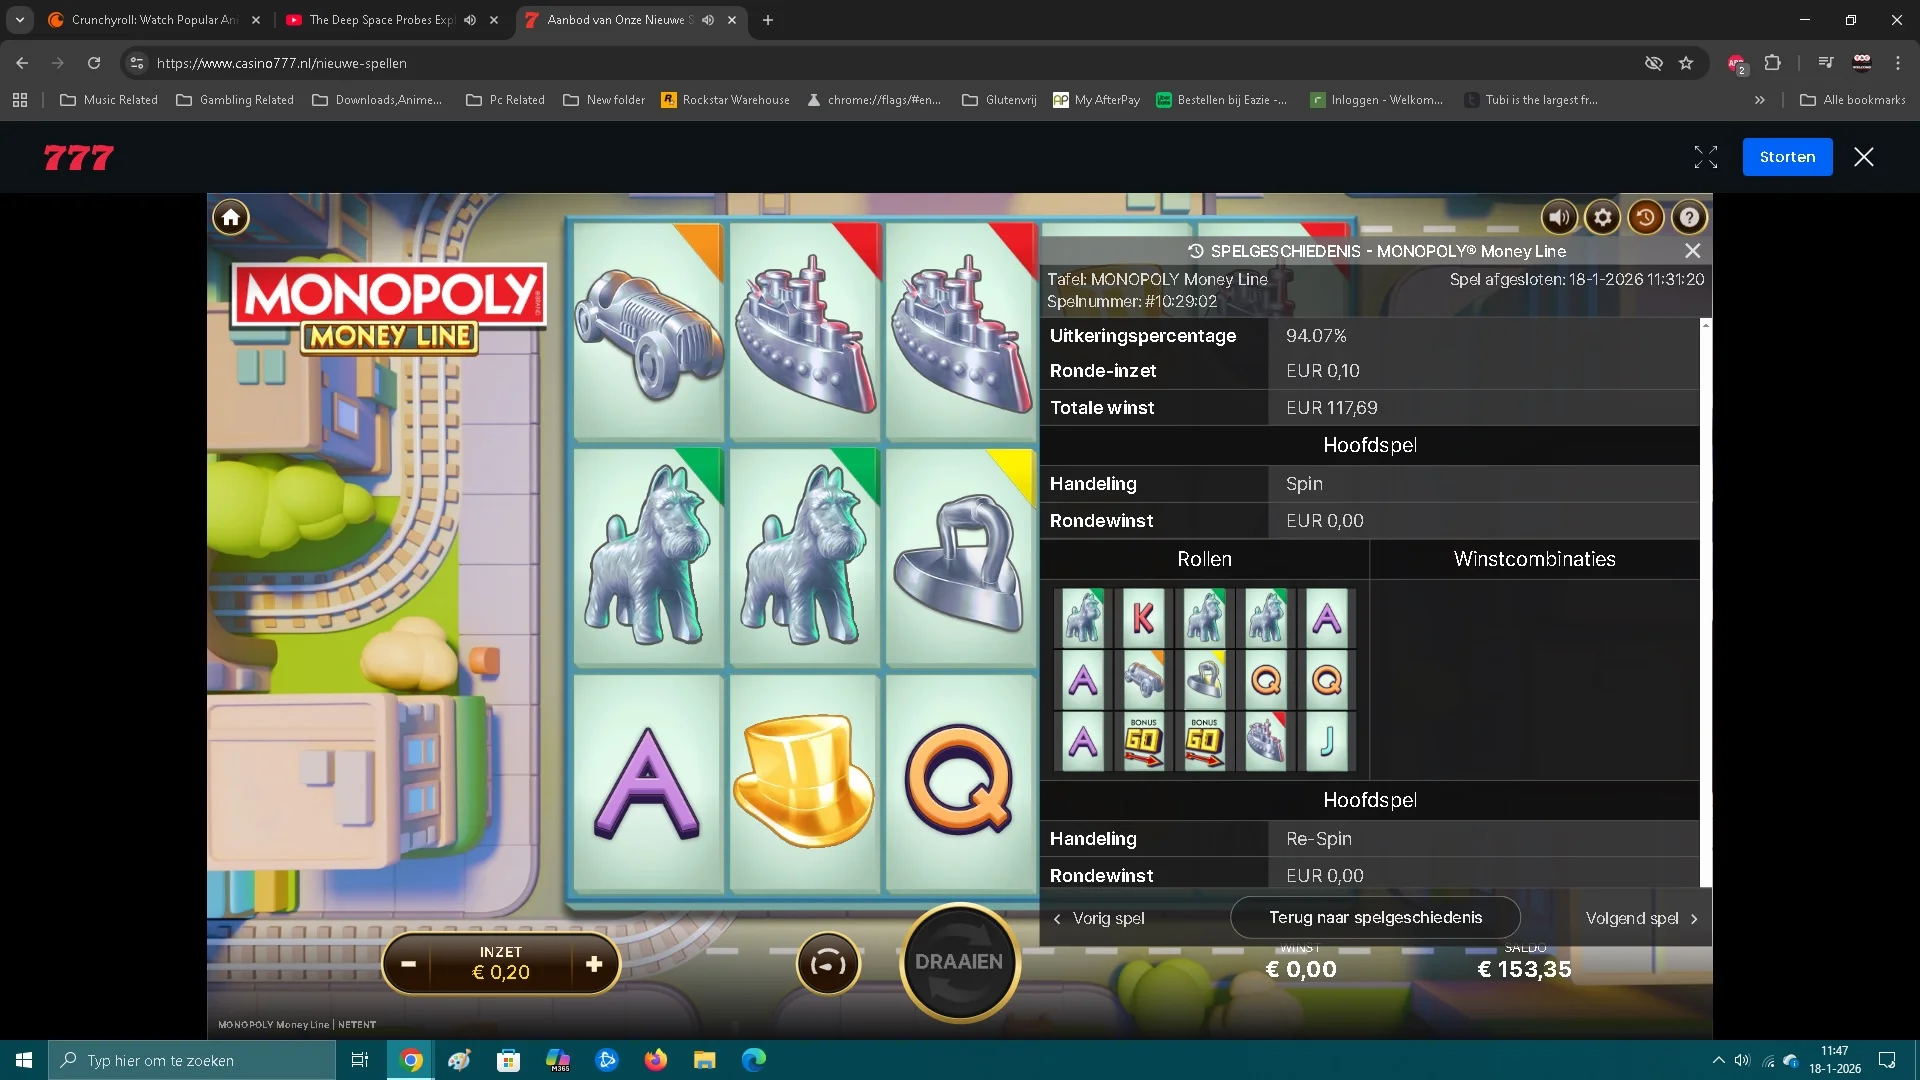Open the tab search dropdown
The height and width of the screenshot is (1080, 1920).
pos(20,20)
